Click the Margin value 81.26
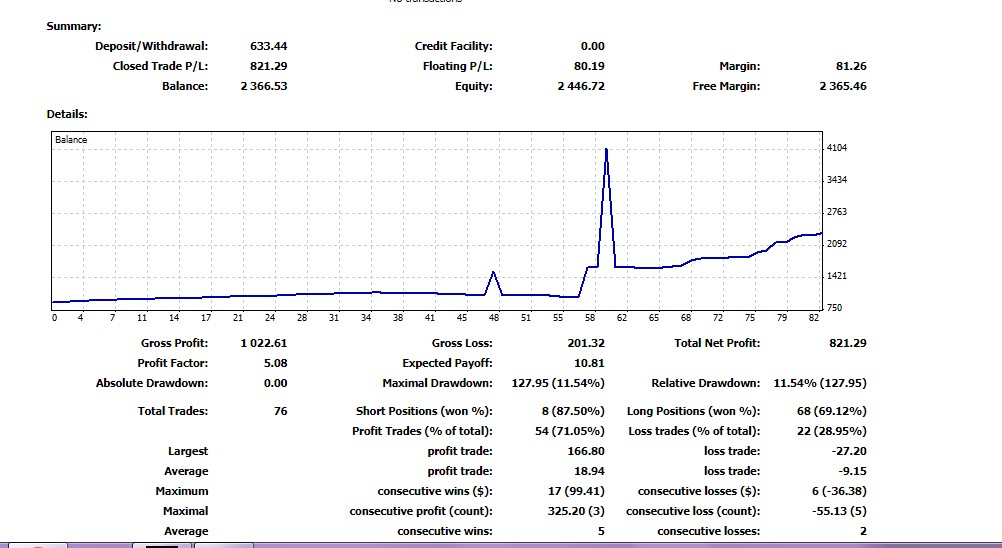Screen dimensions: 1002x548 pos(851,66)
